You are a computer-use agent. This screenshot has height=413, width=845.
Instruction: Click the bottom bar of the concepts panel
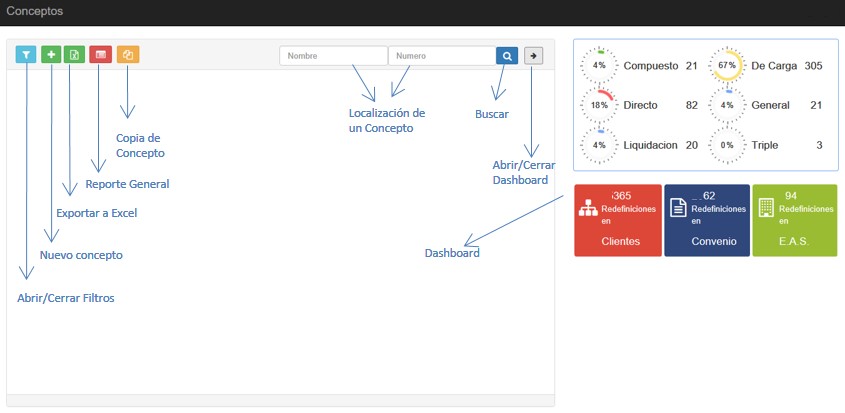[x=280, y=401]
